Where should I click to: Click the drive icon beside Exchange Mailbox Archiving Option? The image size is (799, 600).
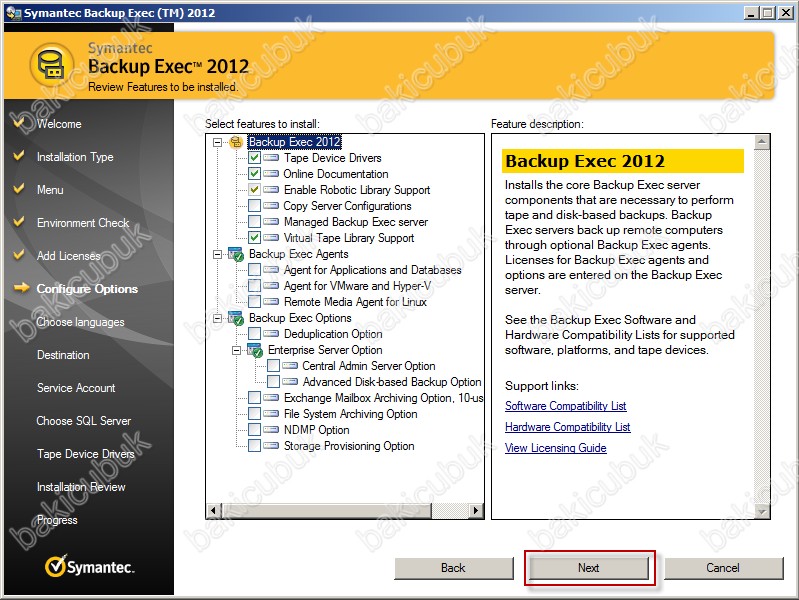[271, 398]
